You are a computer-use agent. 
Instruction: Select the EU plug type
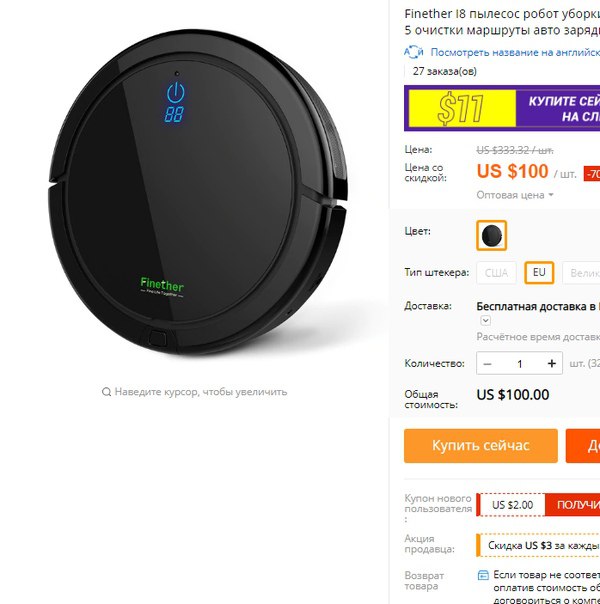click(539, 273)
